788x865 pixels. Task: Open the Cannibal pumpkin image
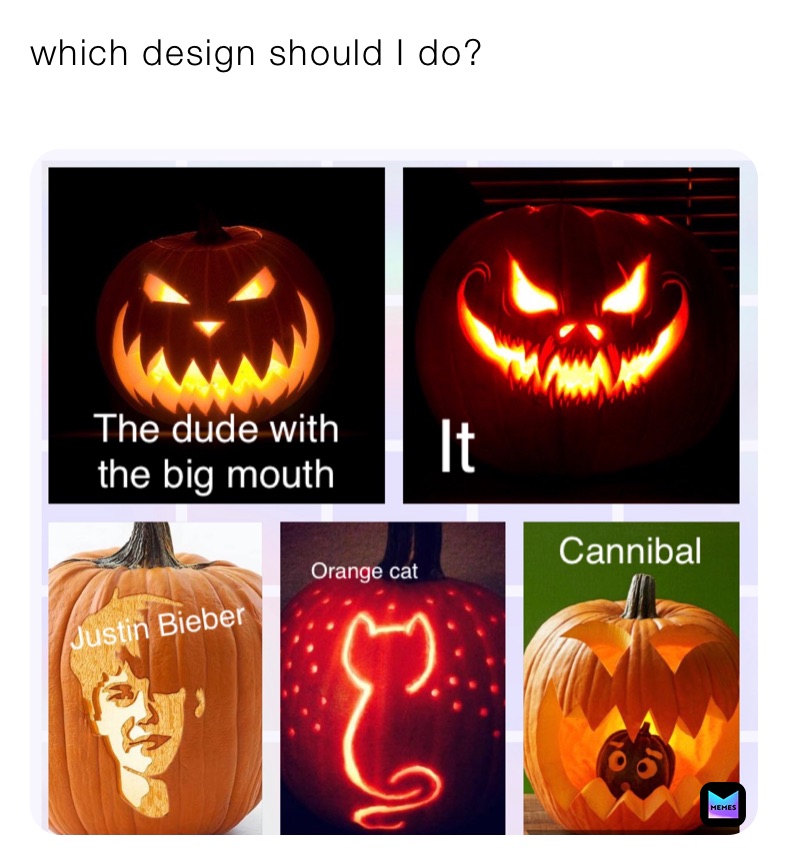(x=631, y=678)
